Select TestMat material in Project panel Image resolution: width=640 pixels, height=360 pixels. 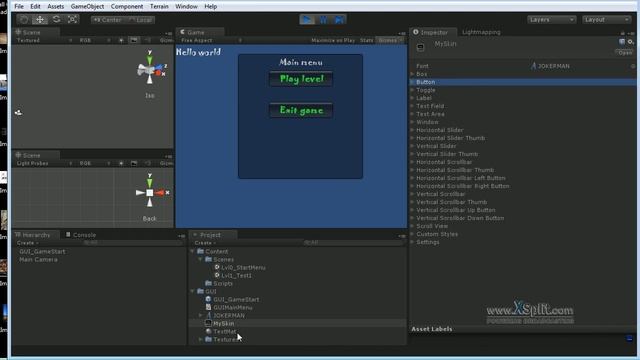[224, 331]
